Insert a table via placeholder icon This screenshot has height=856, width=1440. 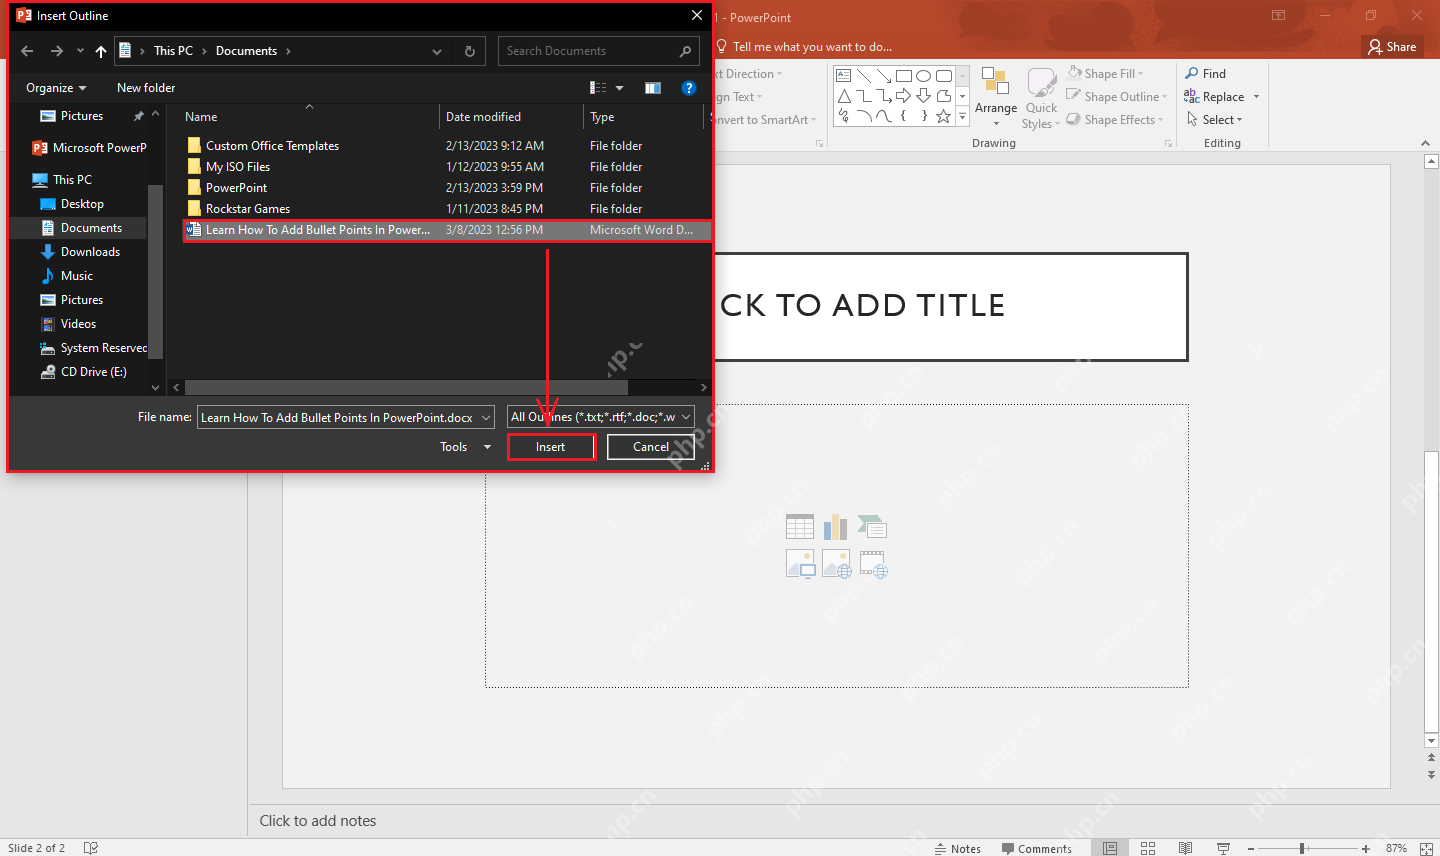[800, 527]
